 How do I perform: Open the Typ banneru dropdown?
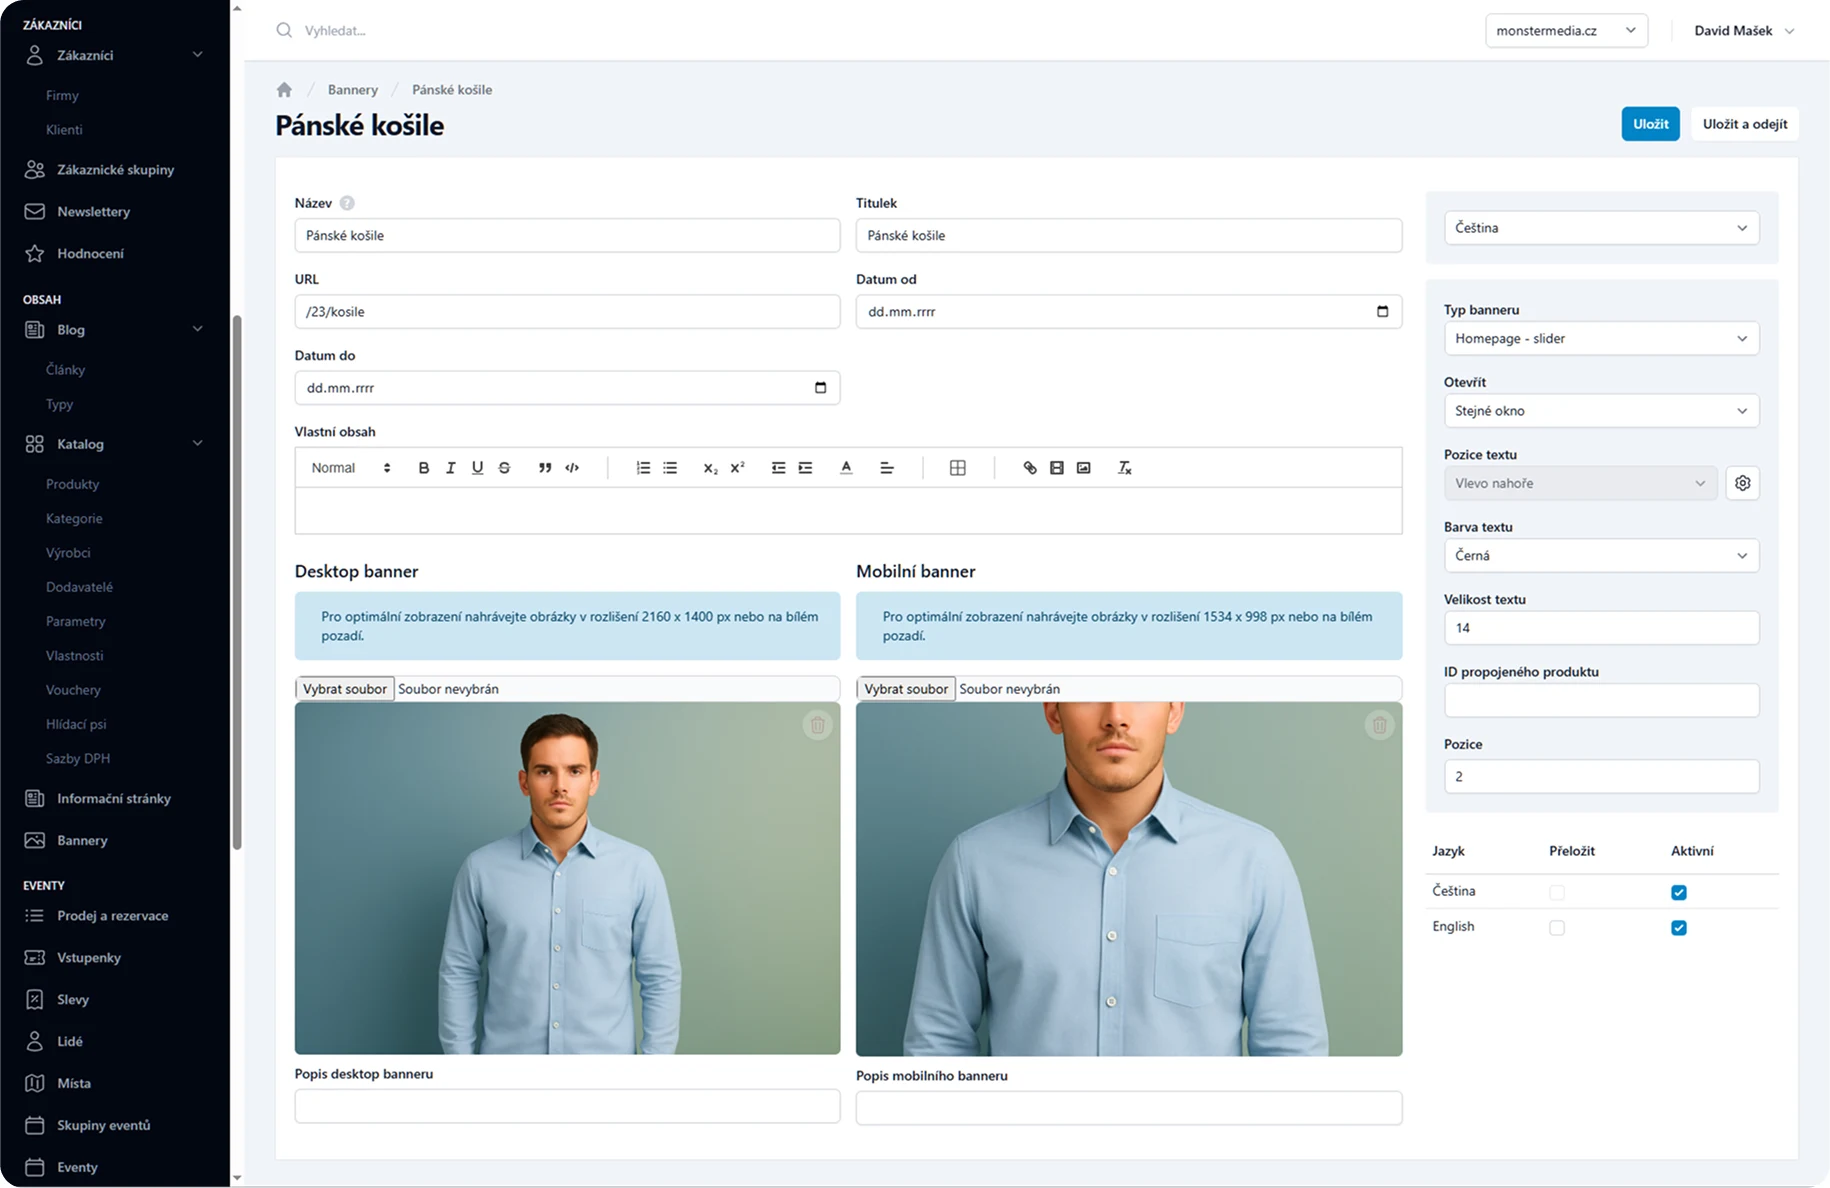click(x=1600, y=339)
